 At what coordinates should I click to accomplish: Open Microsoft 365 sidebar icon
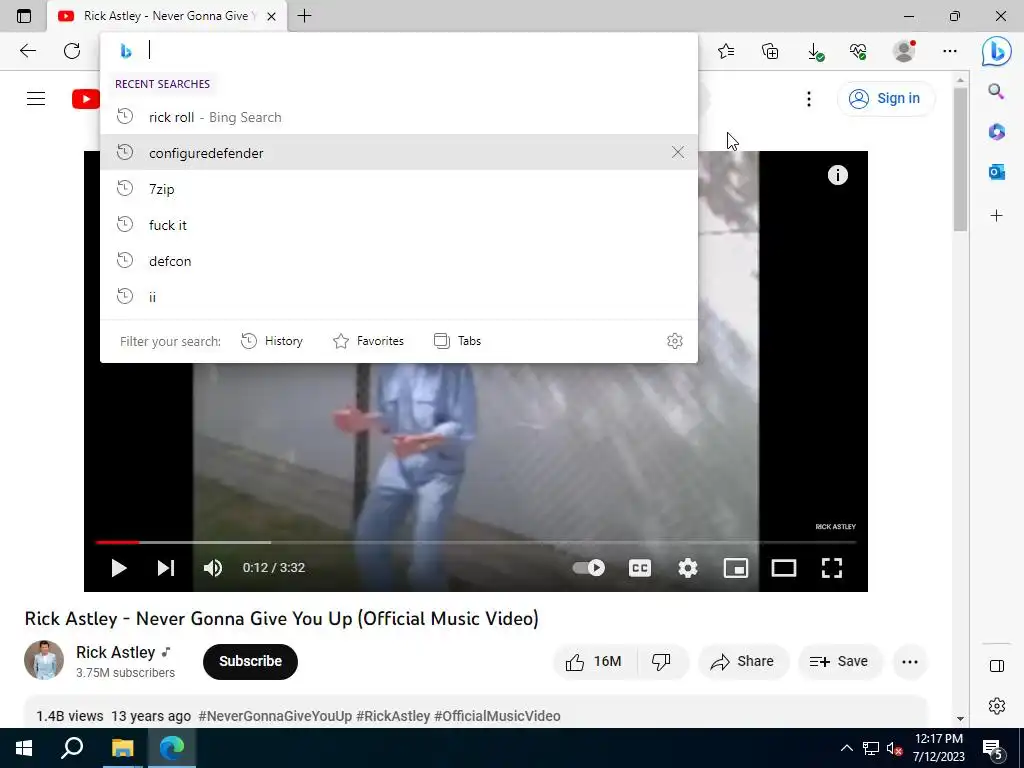pos(997,132)
